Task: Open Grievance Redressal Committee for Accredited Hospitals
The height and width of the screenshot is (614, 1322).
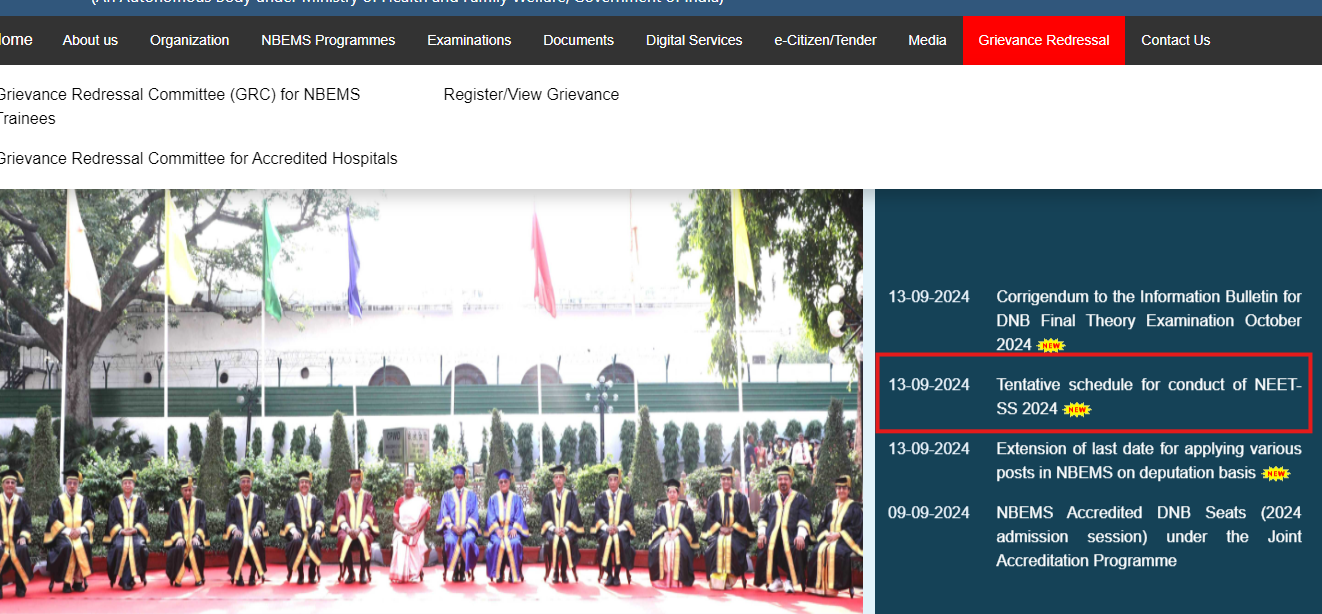Action: tap(197, 159)
